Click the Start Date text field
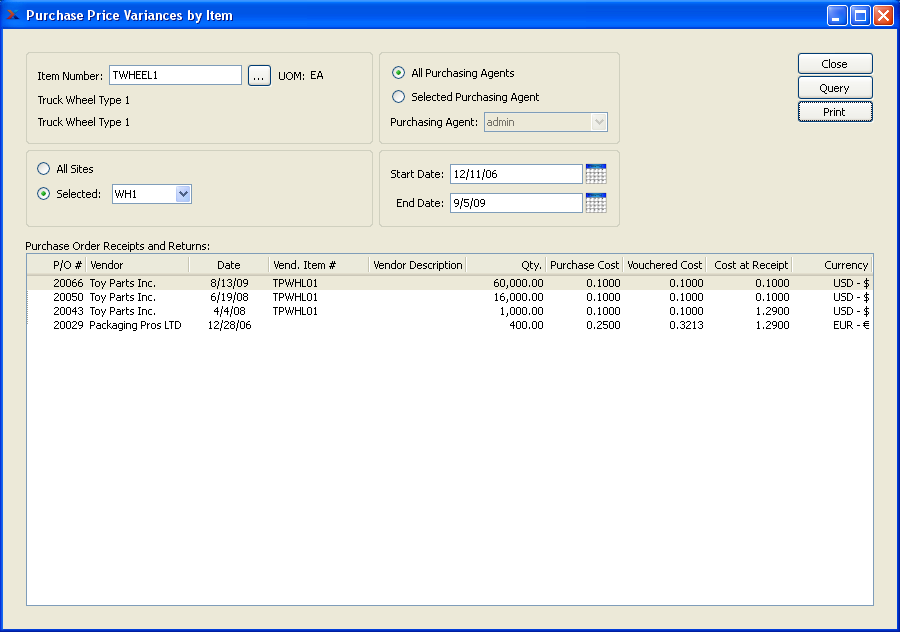The height and width of the screenshot is (632, 900). (x=515, y=174)
